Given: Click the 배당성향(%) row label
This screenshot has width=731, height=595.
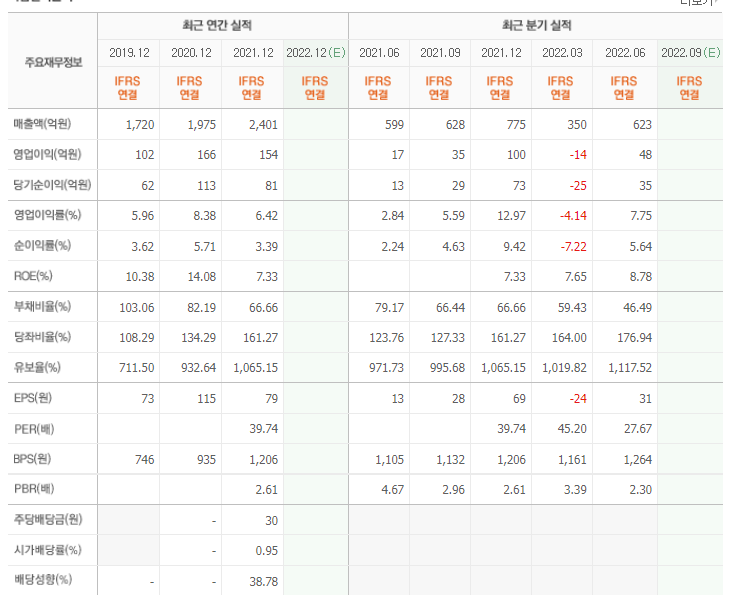Looking at the screenshot, I should pos(42,580).
